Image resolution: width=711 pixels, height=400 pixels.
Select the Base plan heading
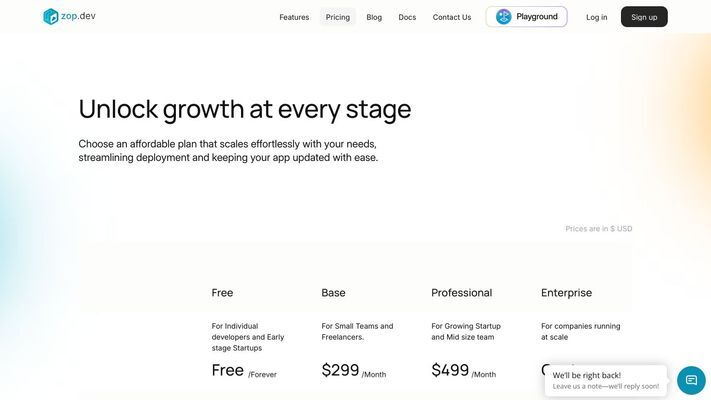click(x=333, y=293)
